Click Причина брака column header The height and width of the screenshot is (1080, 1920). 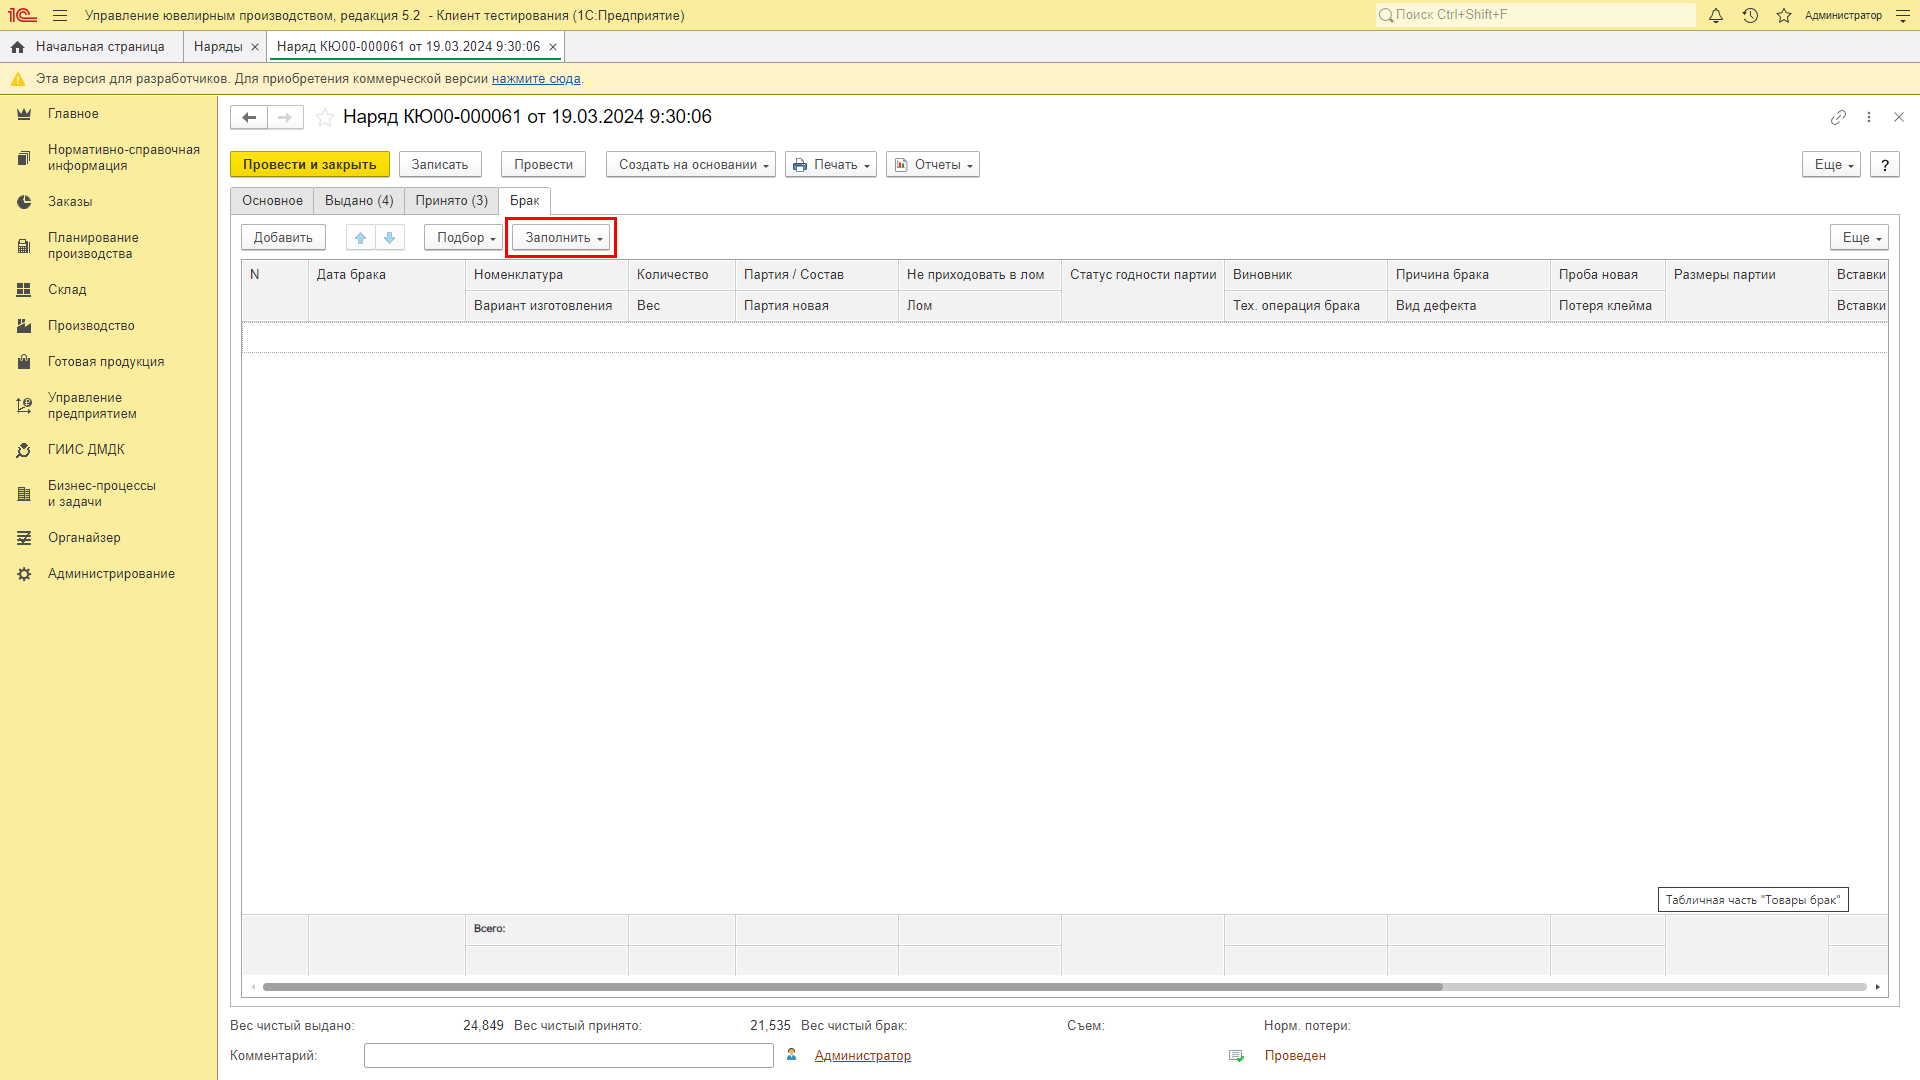(x=1469, y=275)
